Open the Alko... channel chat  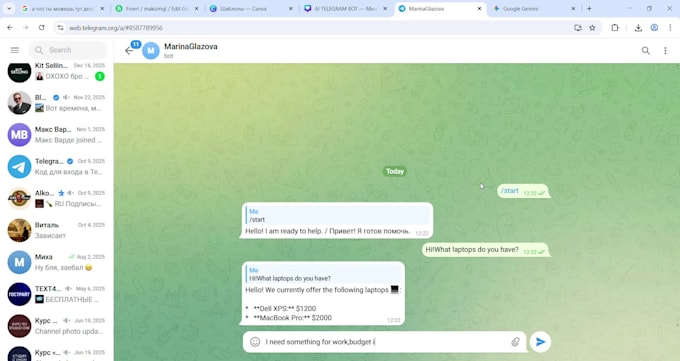tap(57, 198)
